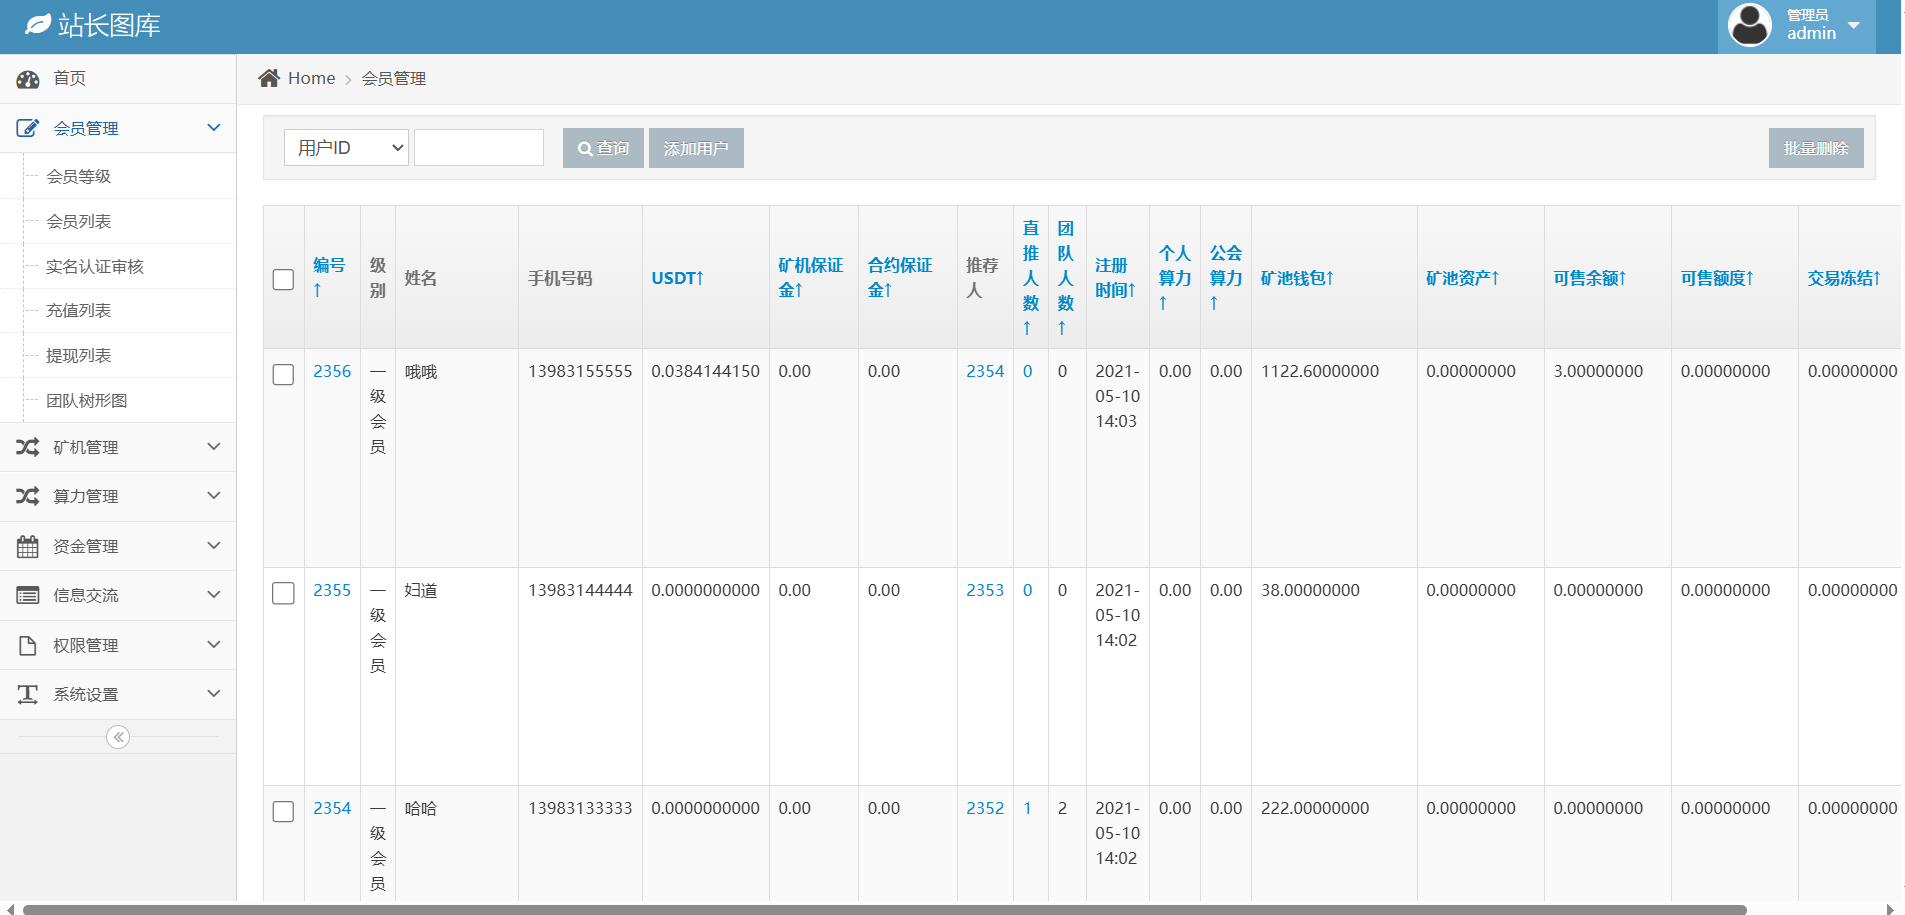Screen dimensions: 1905x915
Task: Open the 用户ID search type dropdown
Action: 346,148
